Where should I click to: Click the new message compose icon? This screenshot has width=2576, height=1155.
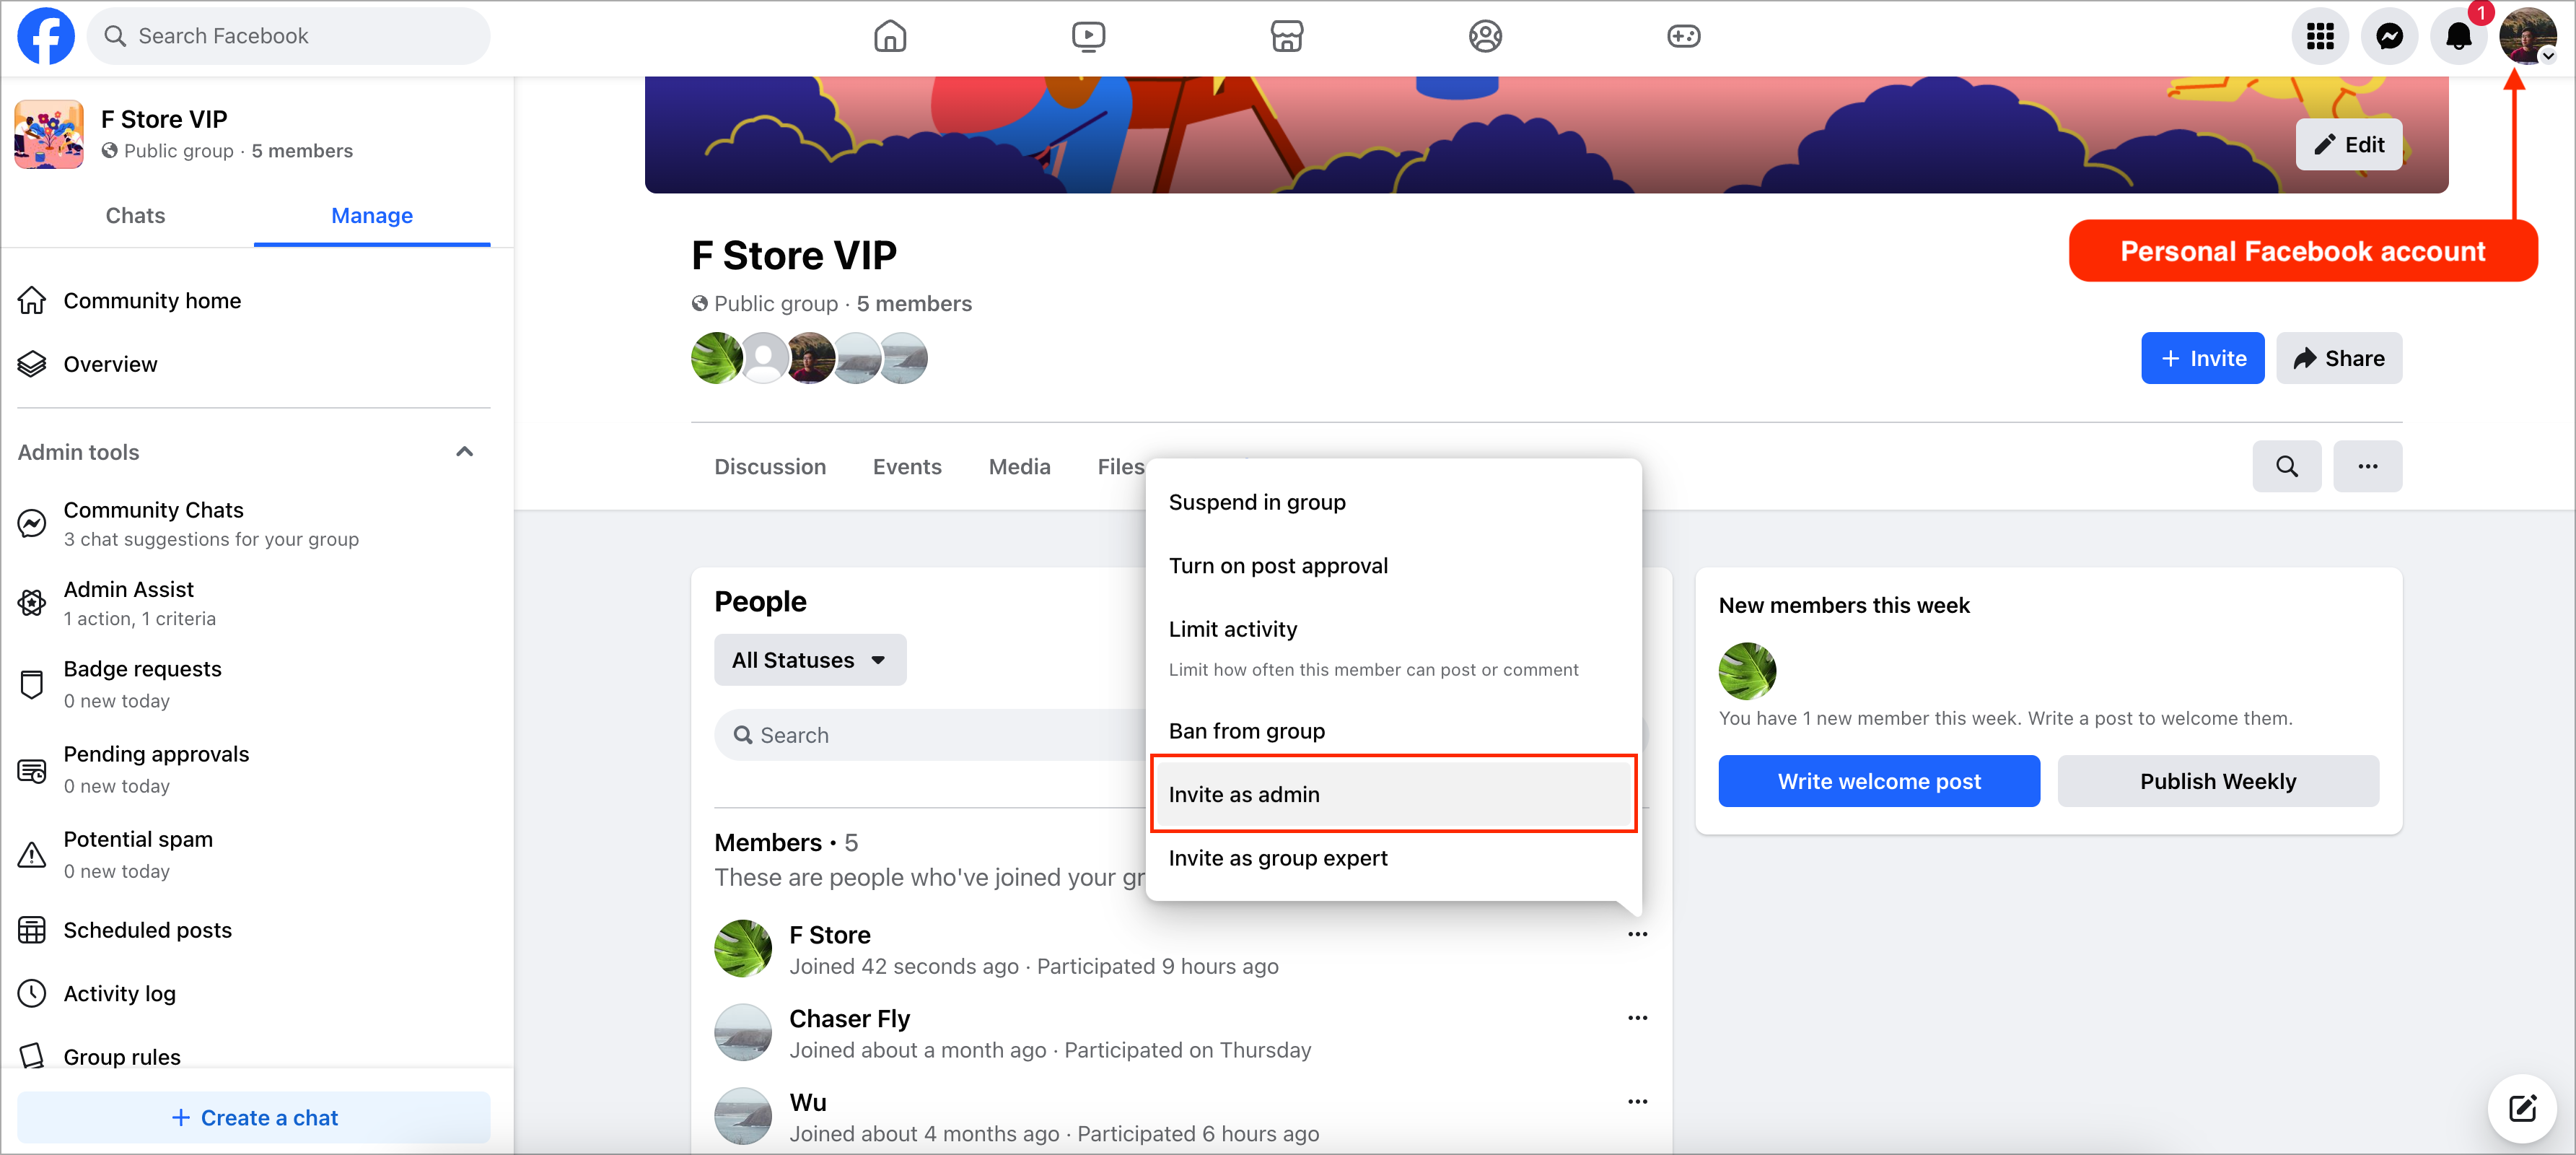tap(2522, 1108)
